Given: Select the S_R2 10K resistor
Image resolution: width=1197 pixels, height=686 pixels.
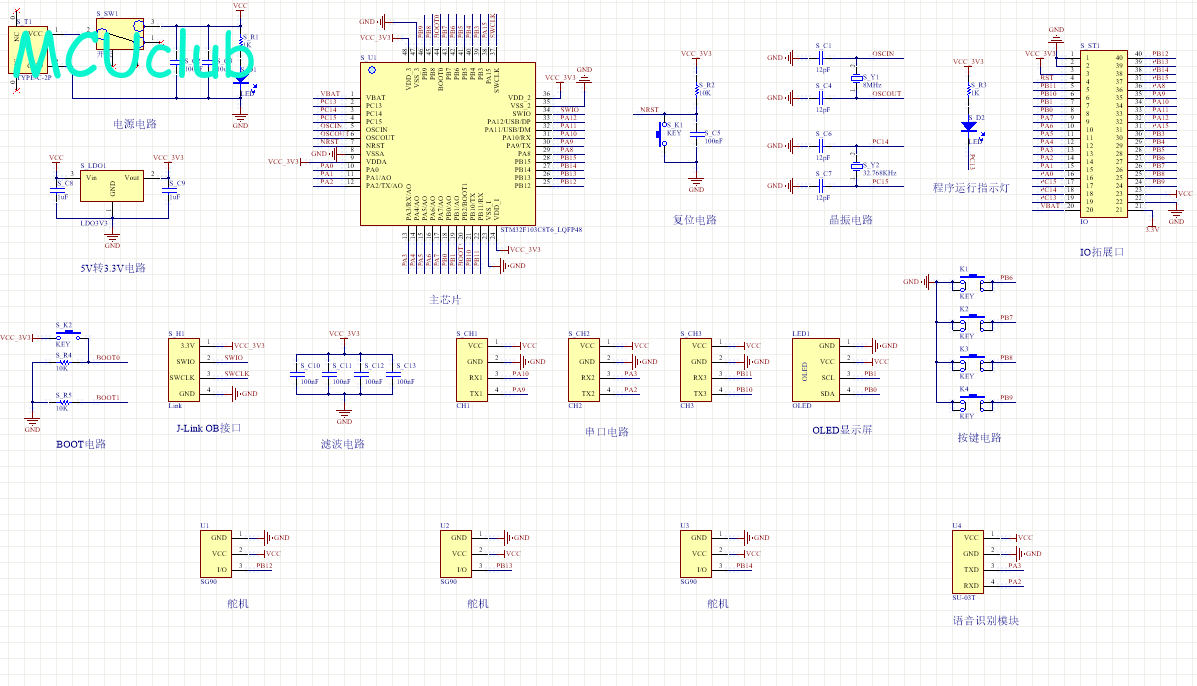Looking at the screenshot, I should (697, 90).
